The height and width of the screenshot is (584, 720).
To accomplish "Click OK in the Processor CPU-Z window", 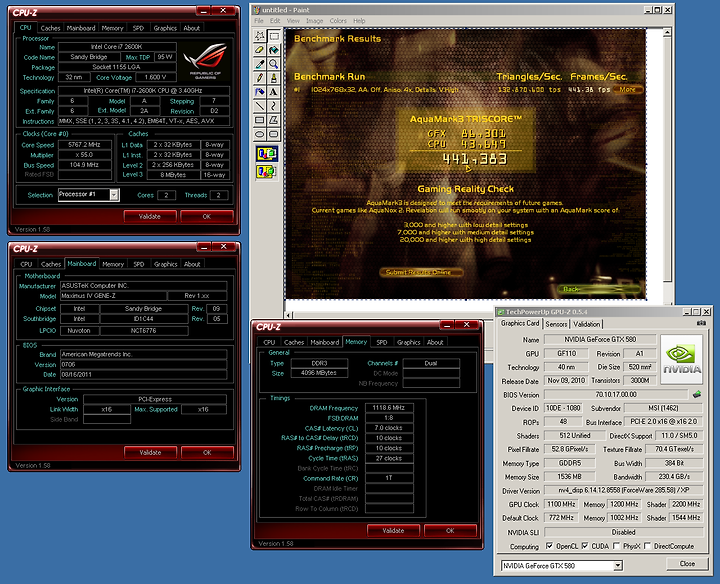I will pos(207,216).
